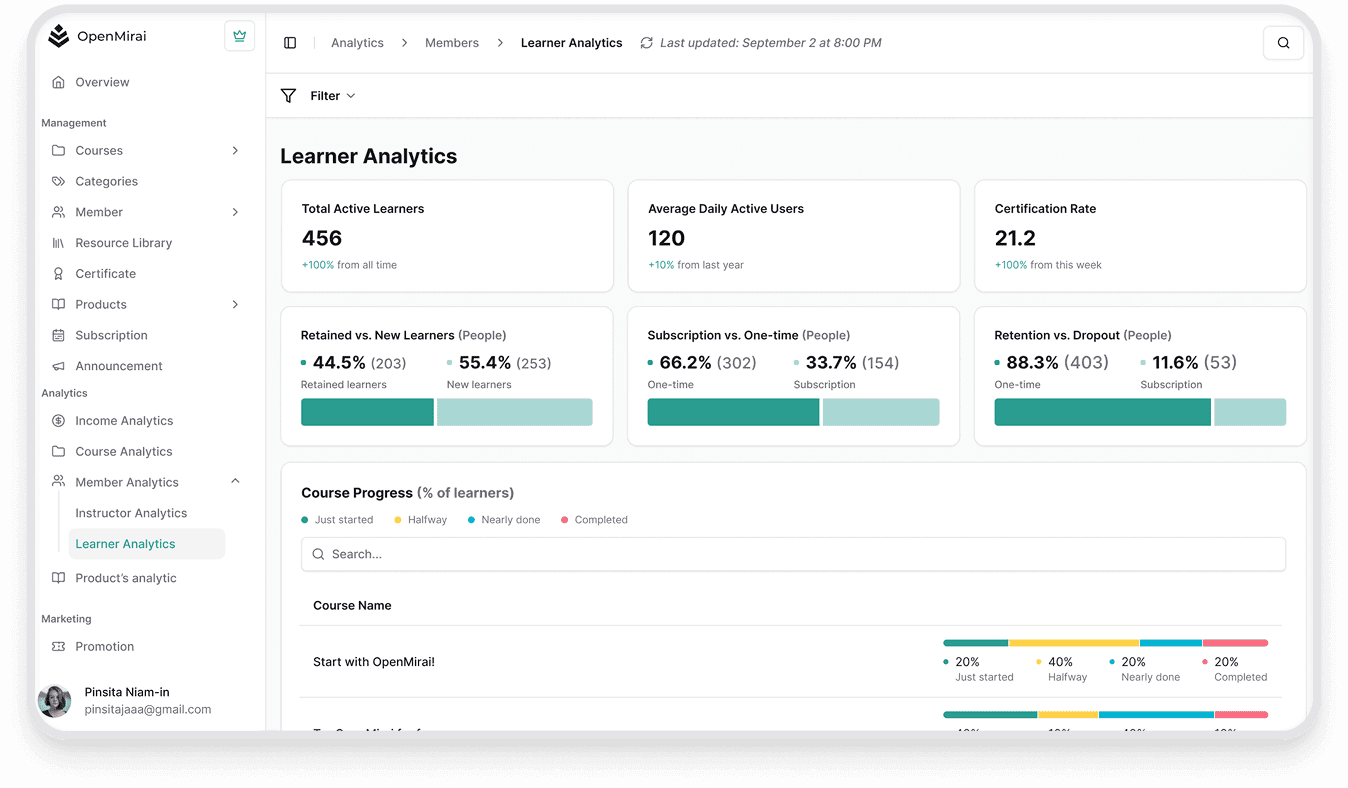This screenshot has width=1348, height=788.
Task: Click Analytics breadcrumb link
Action: coord(357,43)
